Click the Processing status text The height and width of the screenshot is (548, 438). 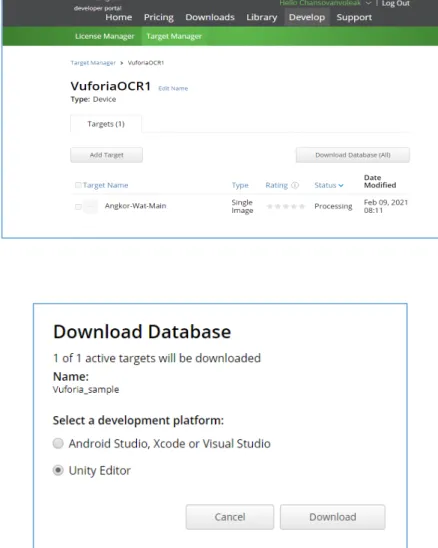333,206
